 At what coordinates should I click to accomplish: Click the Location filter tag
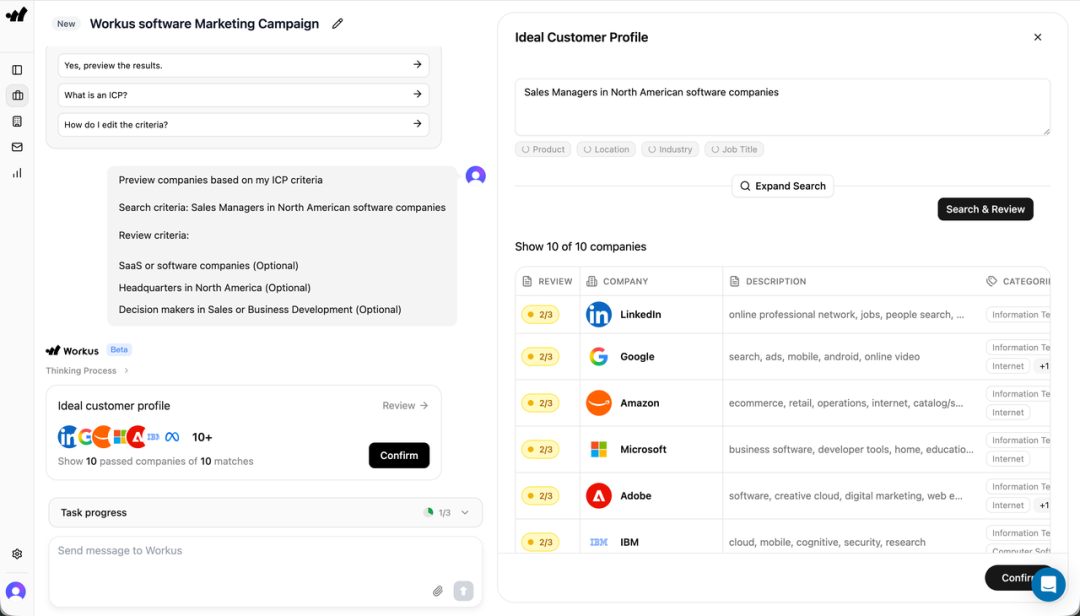coord(606,150)
